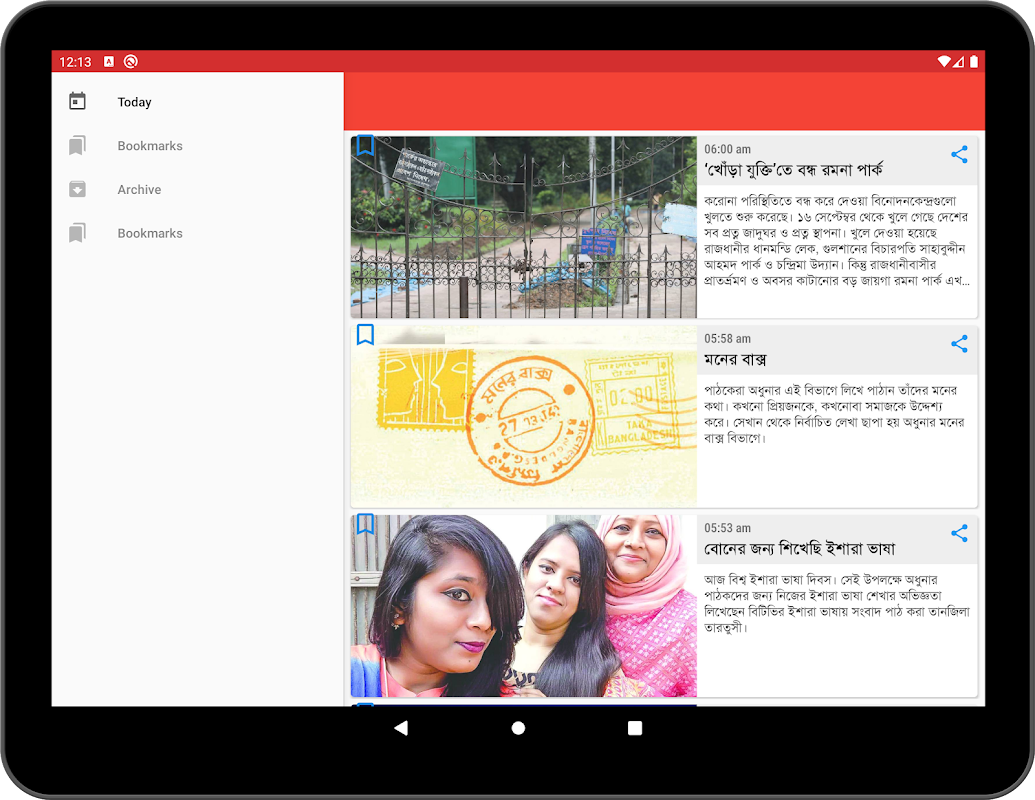The height and width of the screenshot is (800, 1035).
Task: Click the Archive box icon
Action: (77, 189)
